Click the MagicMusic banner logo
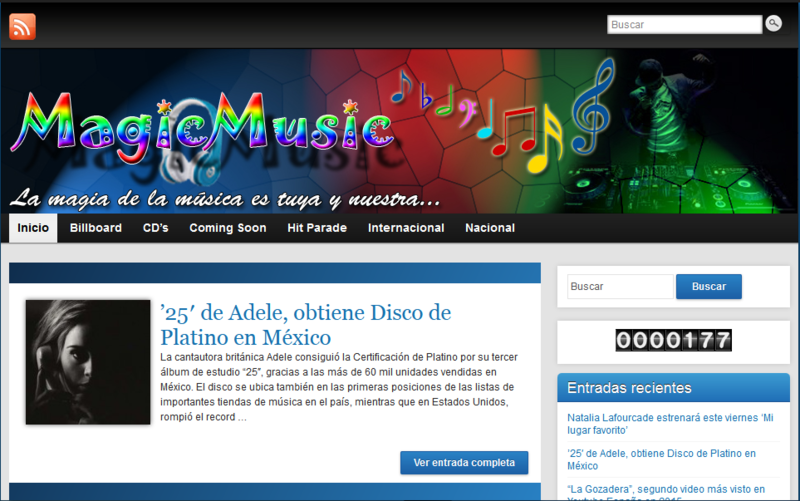Viewport: 800px width, 501px height. pos(202,128)
